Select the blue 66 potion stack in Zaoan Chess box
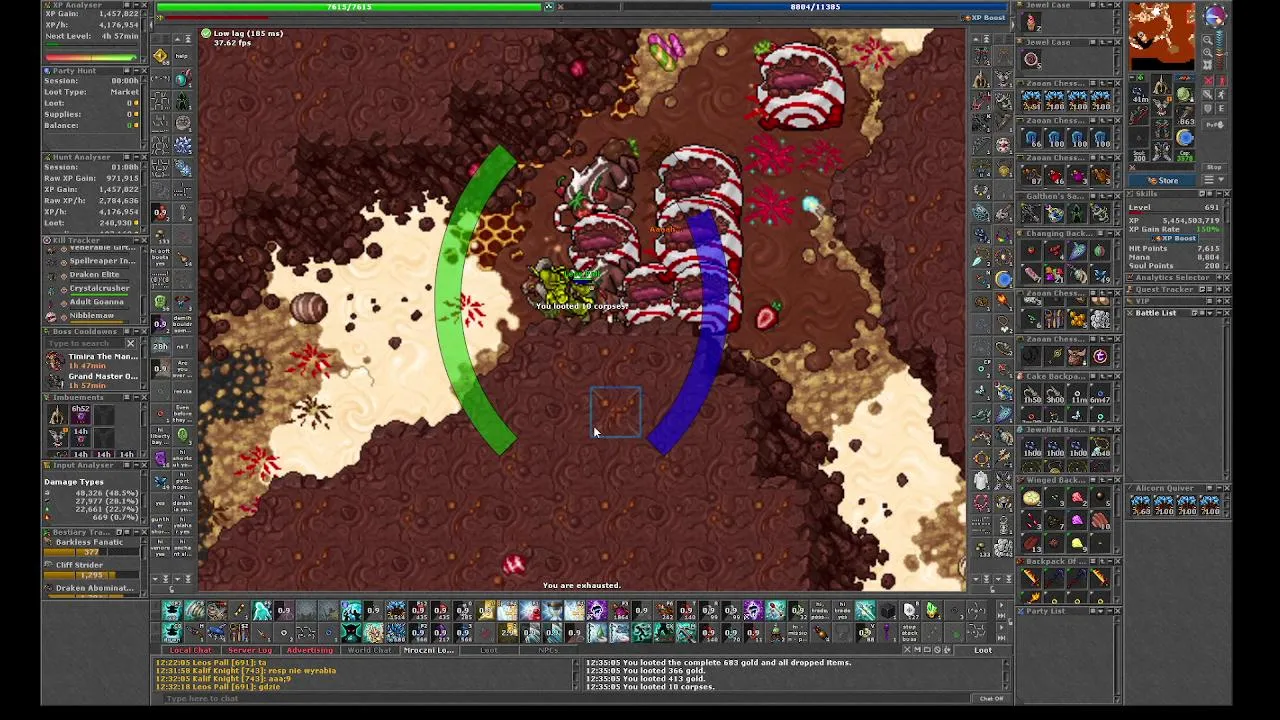The width and height of the screenshot is (1280, 720). [x=1032, y=138]
